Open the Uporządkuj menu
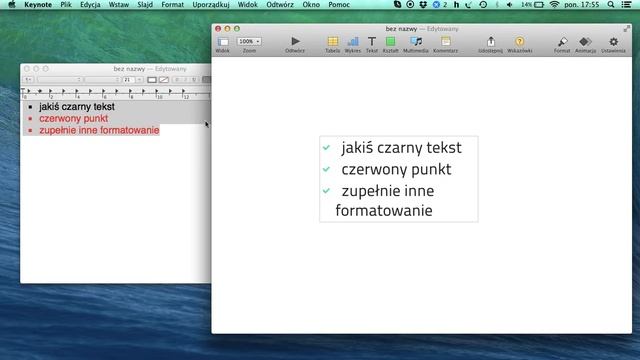 211,4
